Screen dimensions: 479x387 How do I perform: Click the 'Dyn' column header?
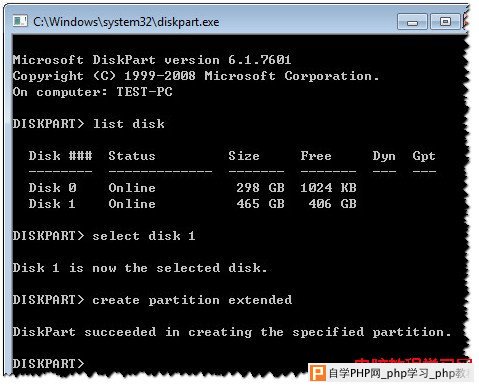point(384,156)
